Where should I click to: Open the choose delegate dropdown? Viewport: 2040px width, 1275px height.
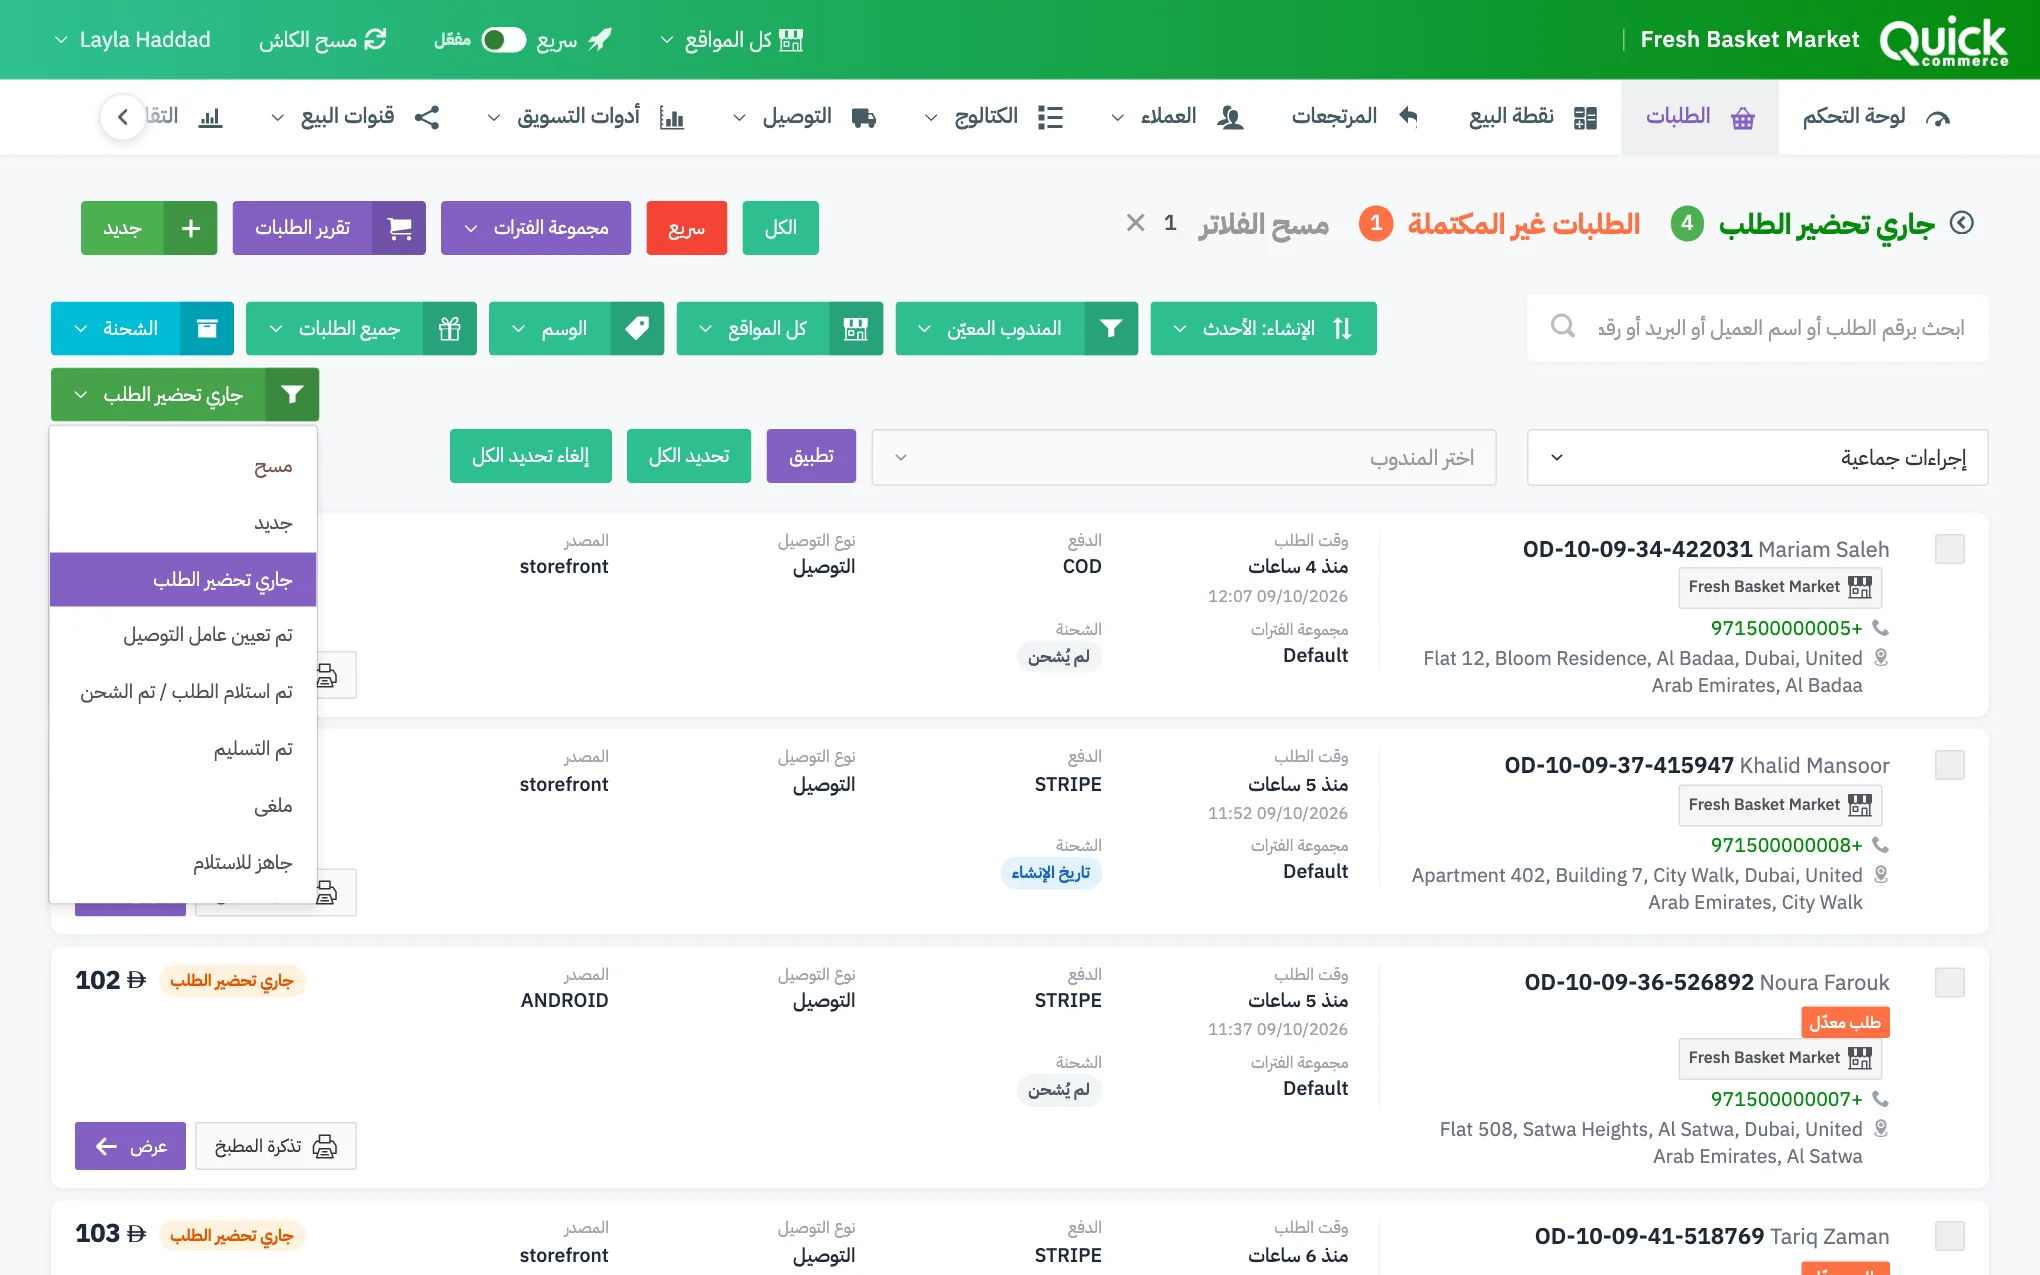coord(1184,458)
